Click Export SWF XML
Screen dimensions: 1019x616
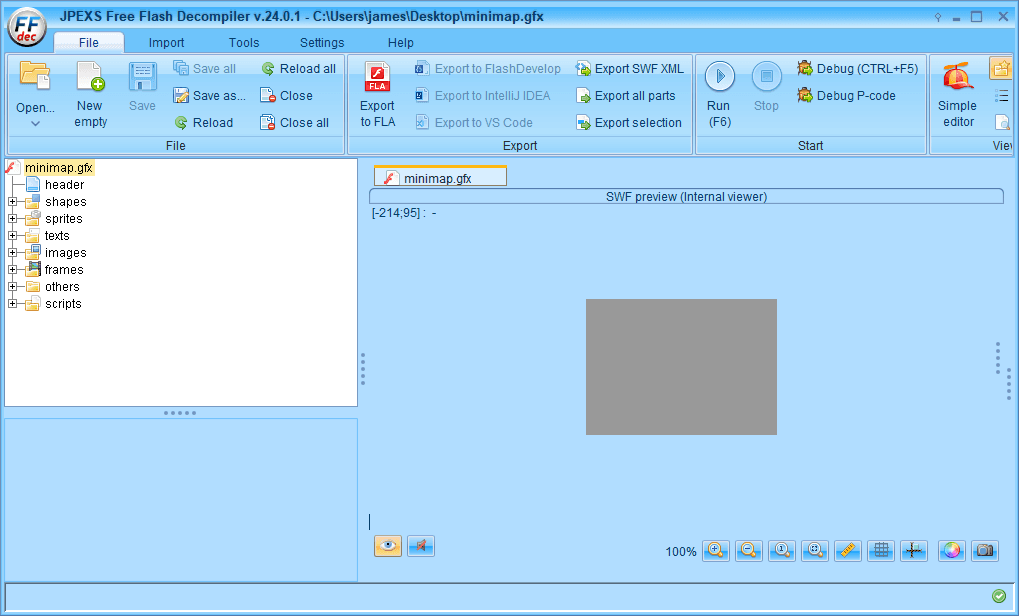pos(629,69)
